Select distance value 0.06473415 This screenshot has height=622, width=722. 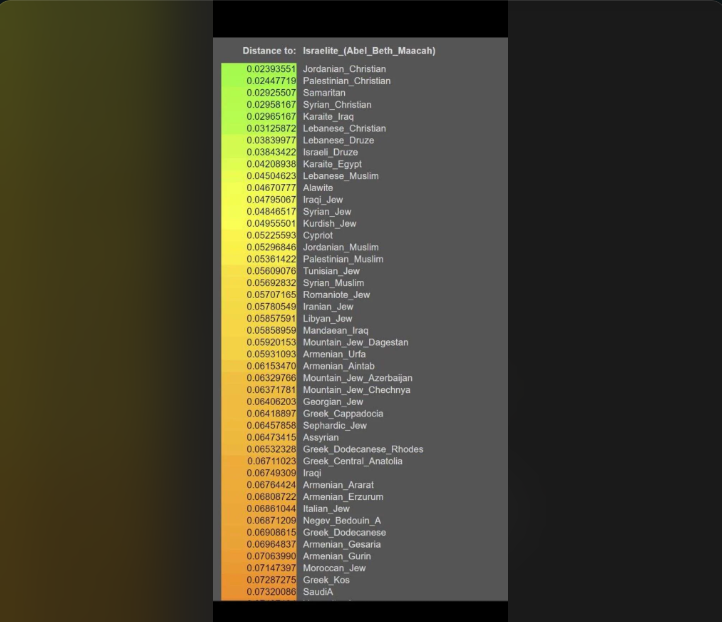(271, 437)
